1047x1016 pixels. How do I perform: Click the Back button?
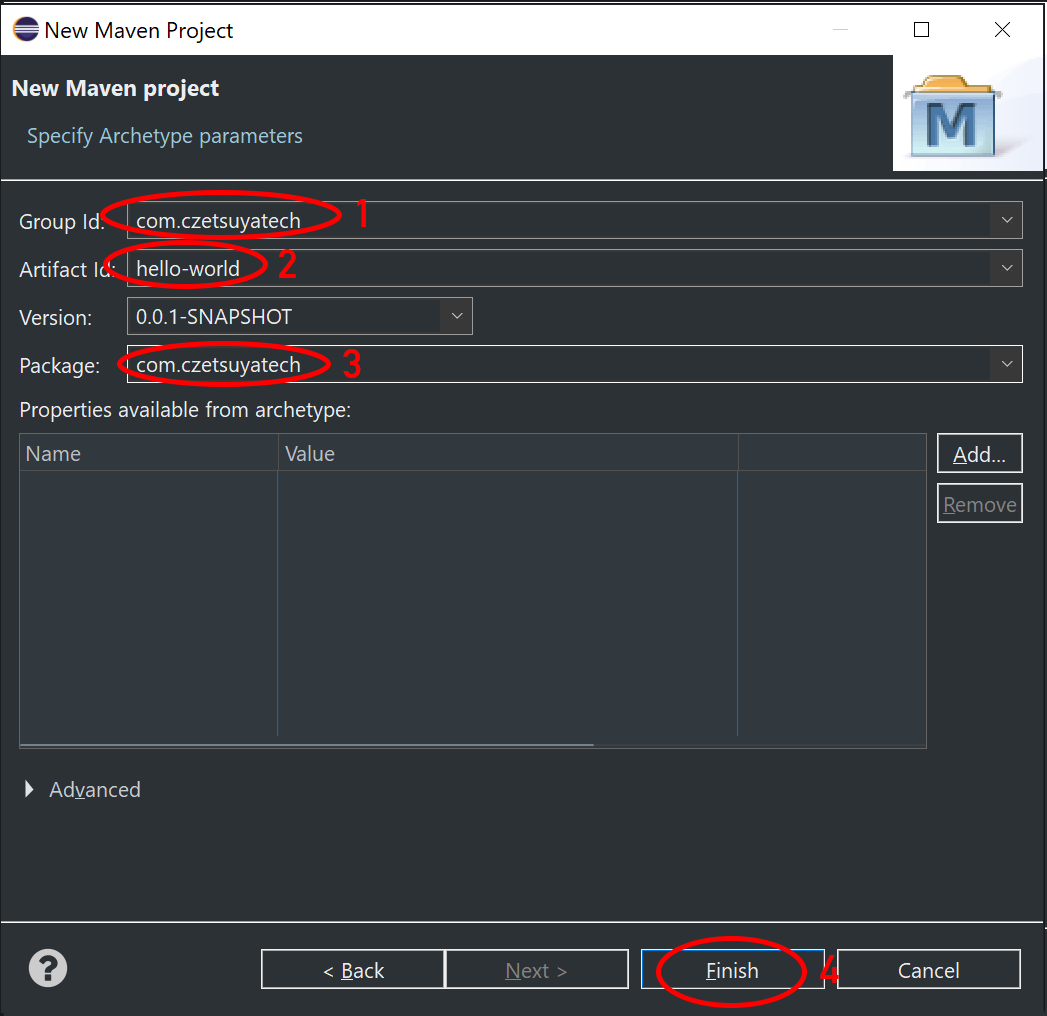[352, 969]
